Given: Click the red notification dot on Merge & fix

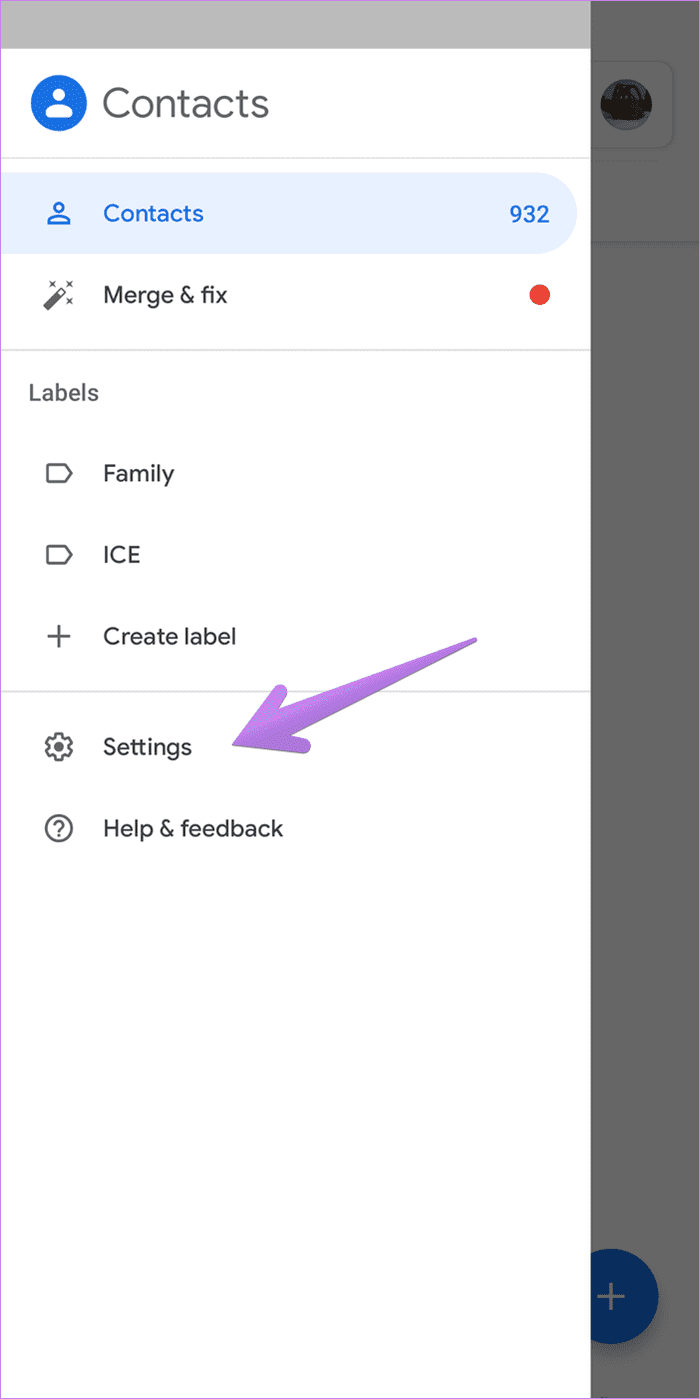Looking at the screenshot, I should point(539,295).
